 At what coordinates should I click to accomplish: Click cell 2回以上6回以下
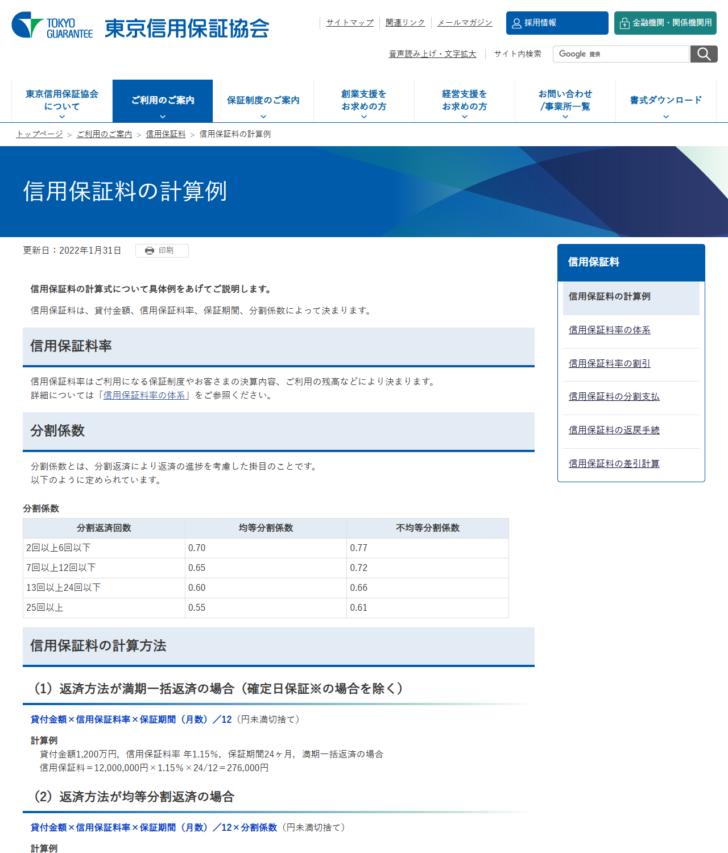tap(104, 548)
